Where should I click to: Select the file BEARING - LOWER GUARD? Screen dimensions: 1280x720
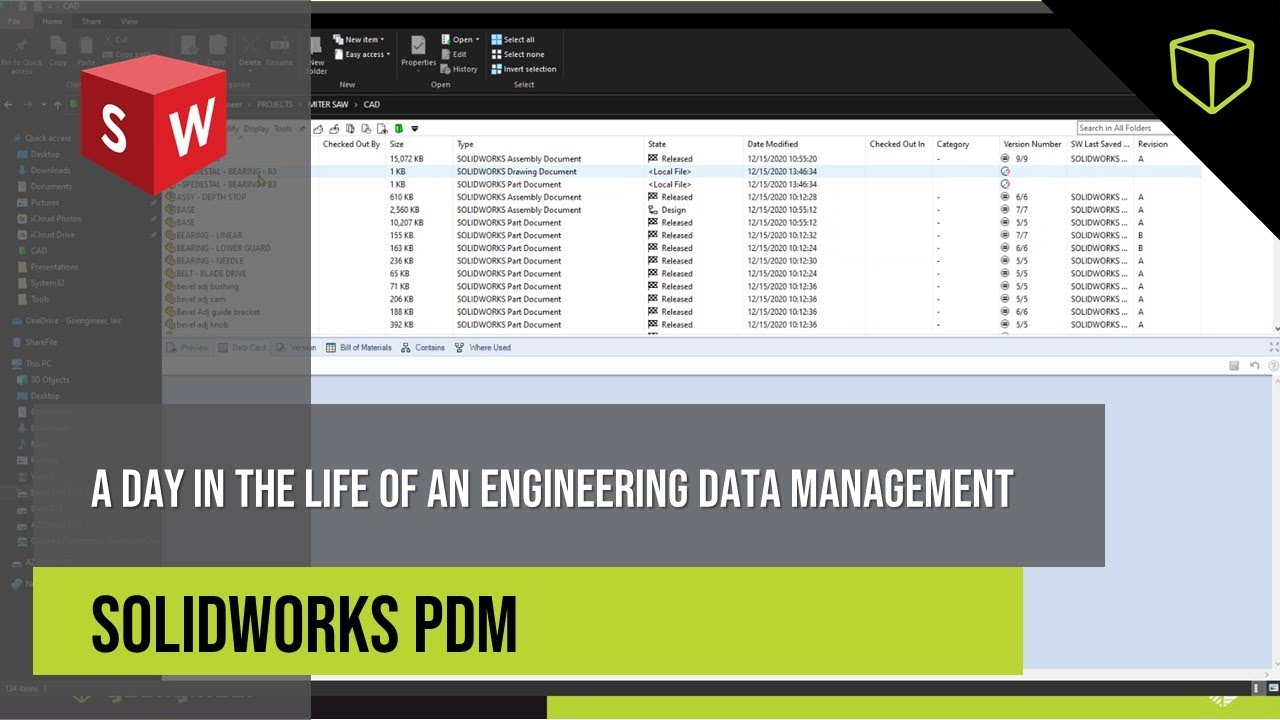tap(217, 248)
